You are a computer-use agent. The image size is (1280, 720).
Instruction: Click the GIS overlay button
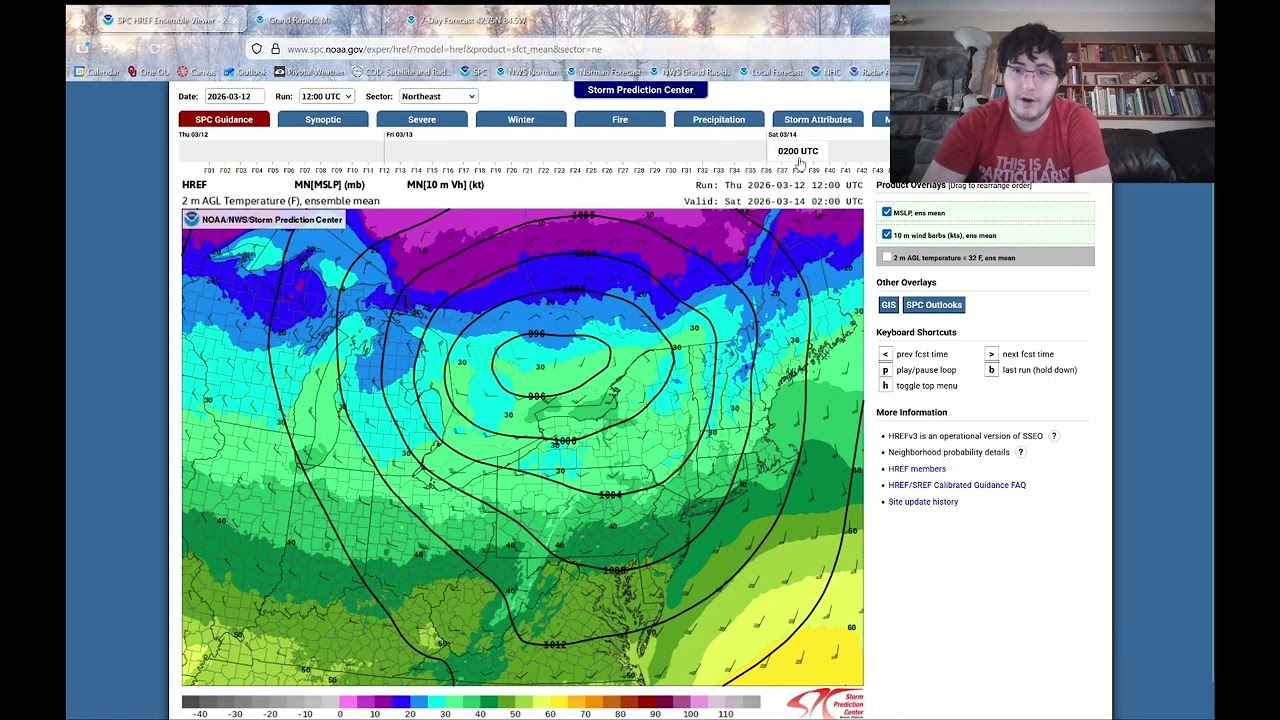(888, 305)
